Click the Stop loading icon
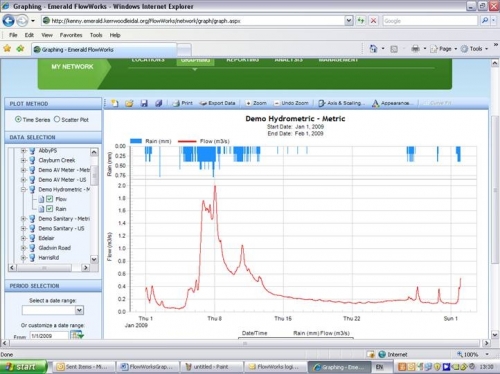 [373, 21]
